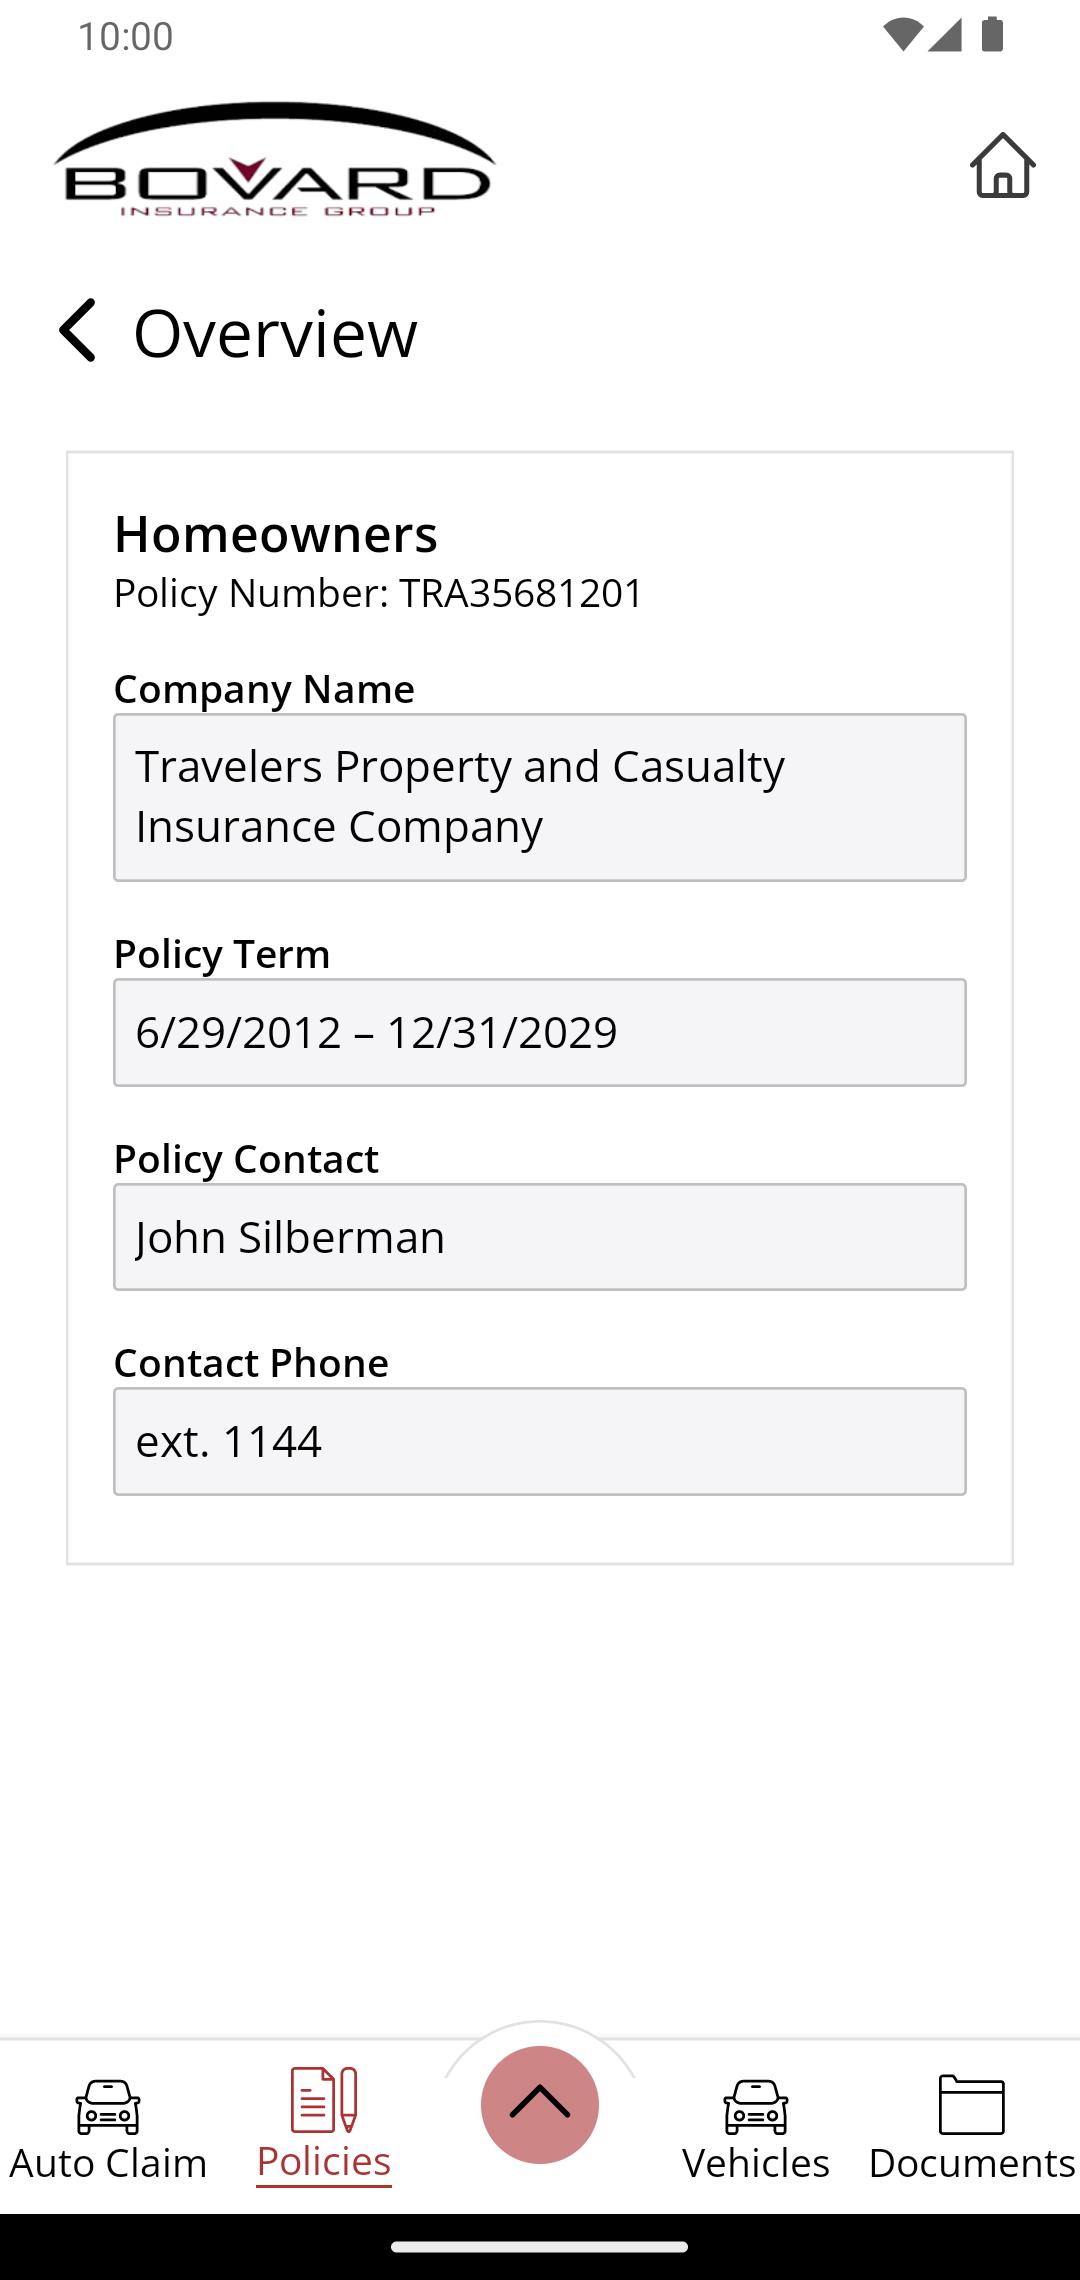Select the Vehicles tab label
The height and width of the screenshot is (2280, 1080).
(x=756, y=2163)
